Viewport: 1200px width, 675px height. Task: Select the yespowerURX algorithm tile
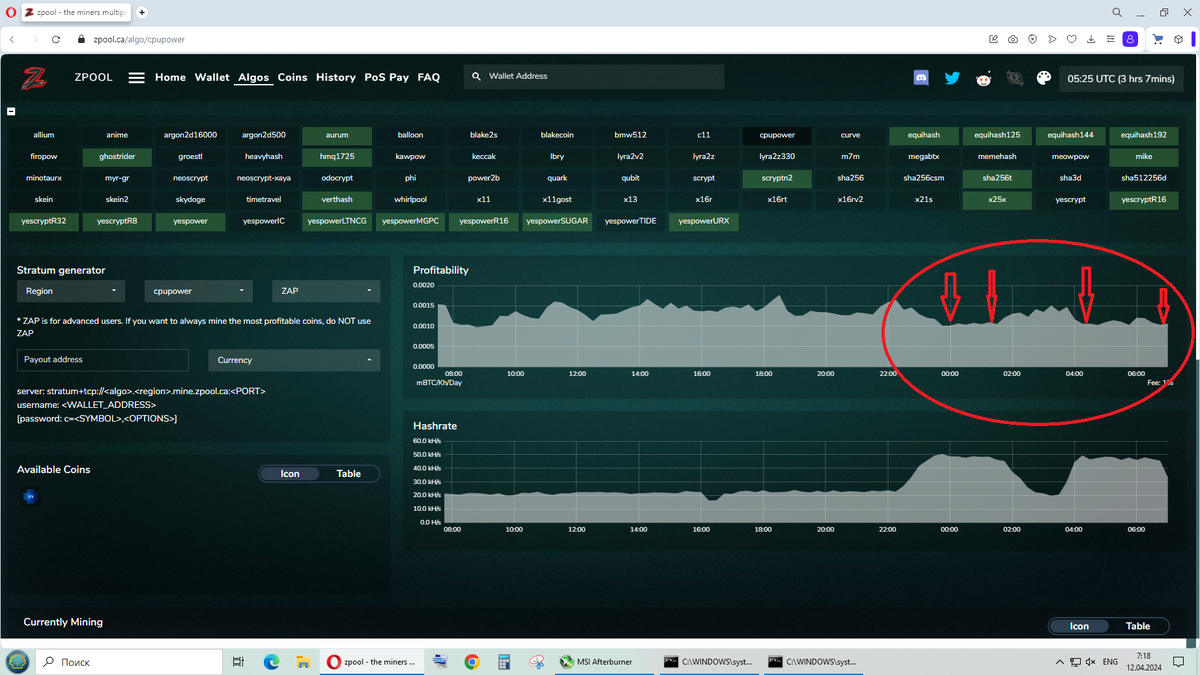704,221
